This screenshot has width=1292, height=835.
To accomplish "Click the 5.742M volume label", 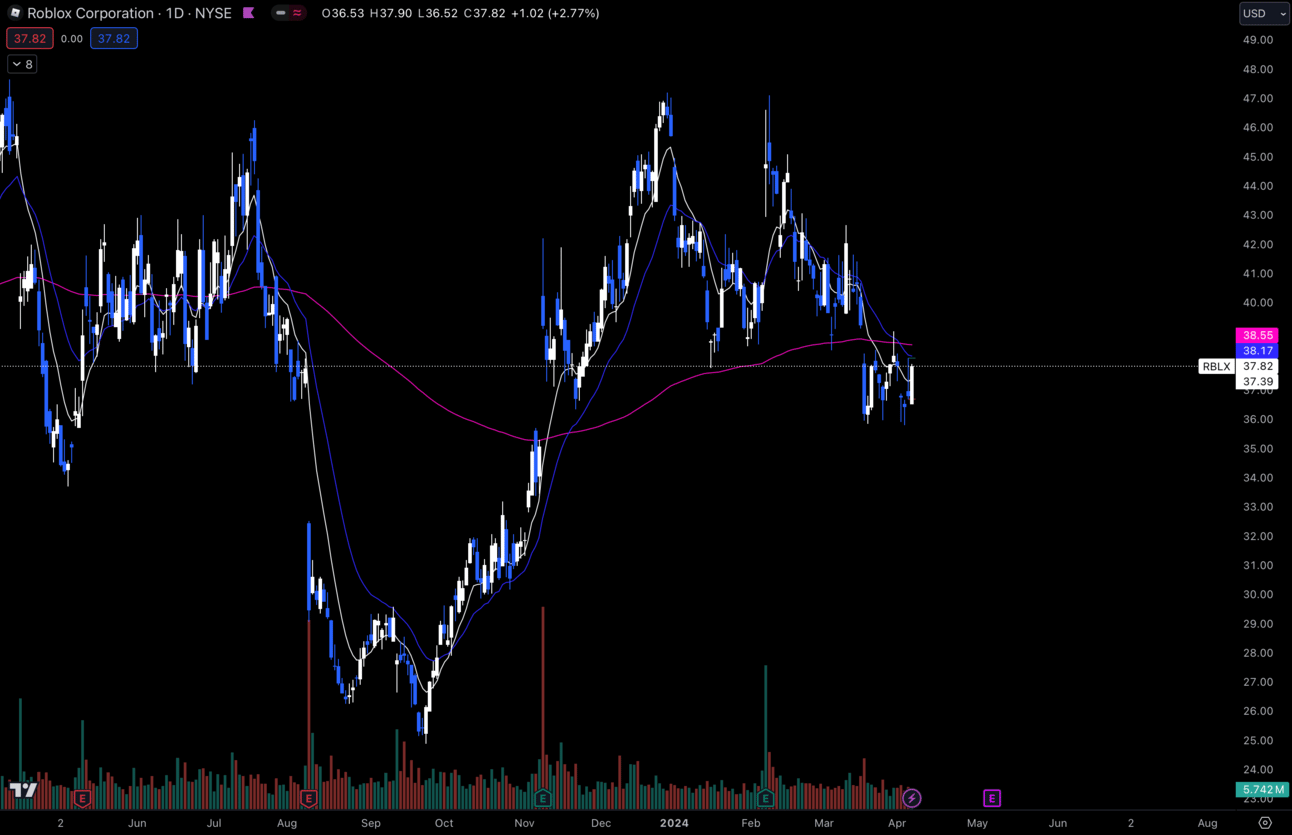I will click(x=1261, y=790).
